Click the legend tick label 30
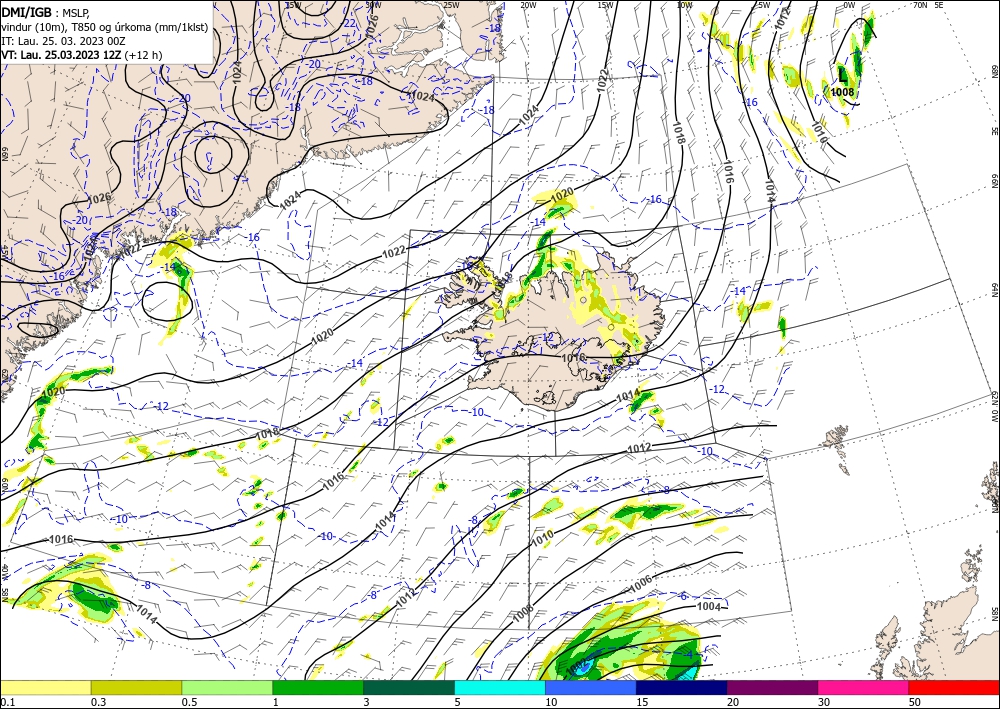The width and height of the screenshot is (1000, 709). tap(824, 702)
